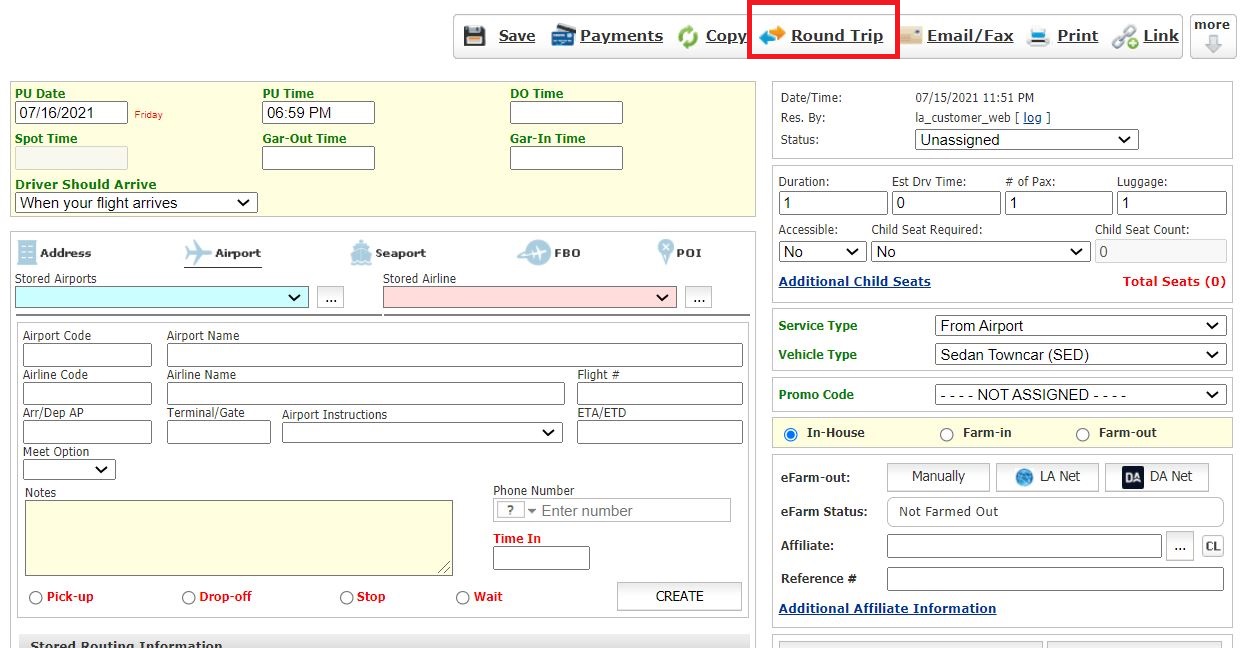Click the CREATE button
This screenshot has height=648, width=1255.
[x=679, y=596]
